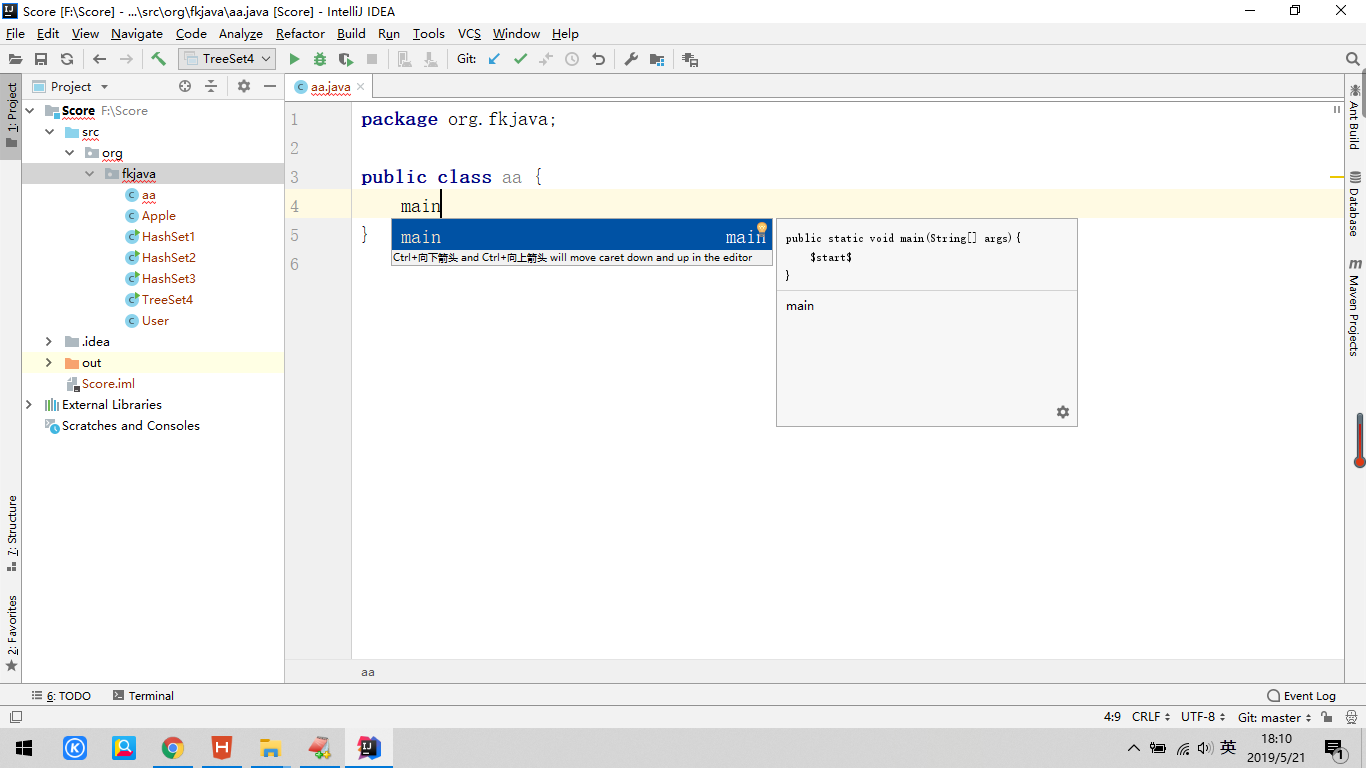
Task: Open the VCS menu
Action: pos(469,34)
